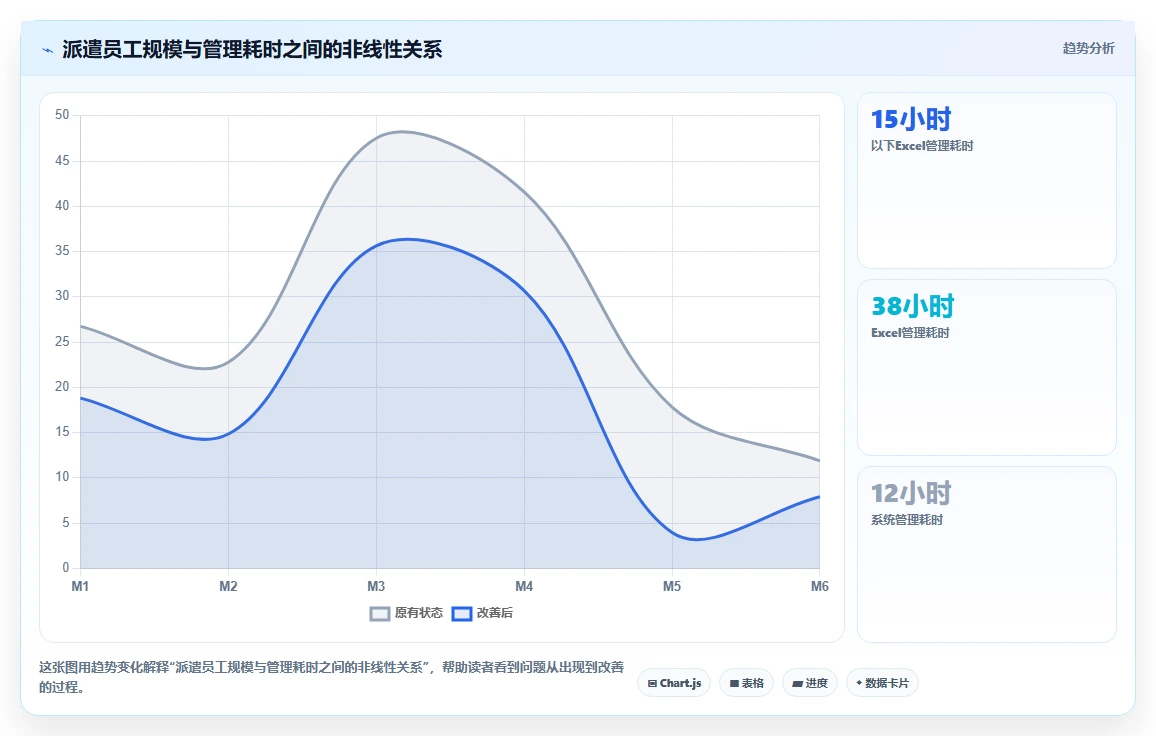The height and width of the screenshot is (736, 1156).
Task: Click the 改善后 legend label text
Action: tap(495, 613)
